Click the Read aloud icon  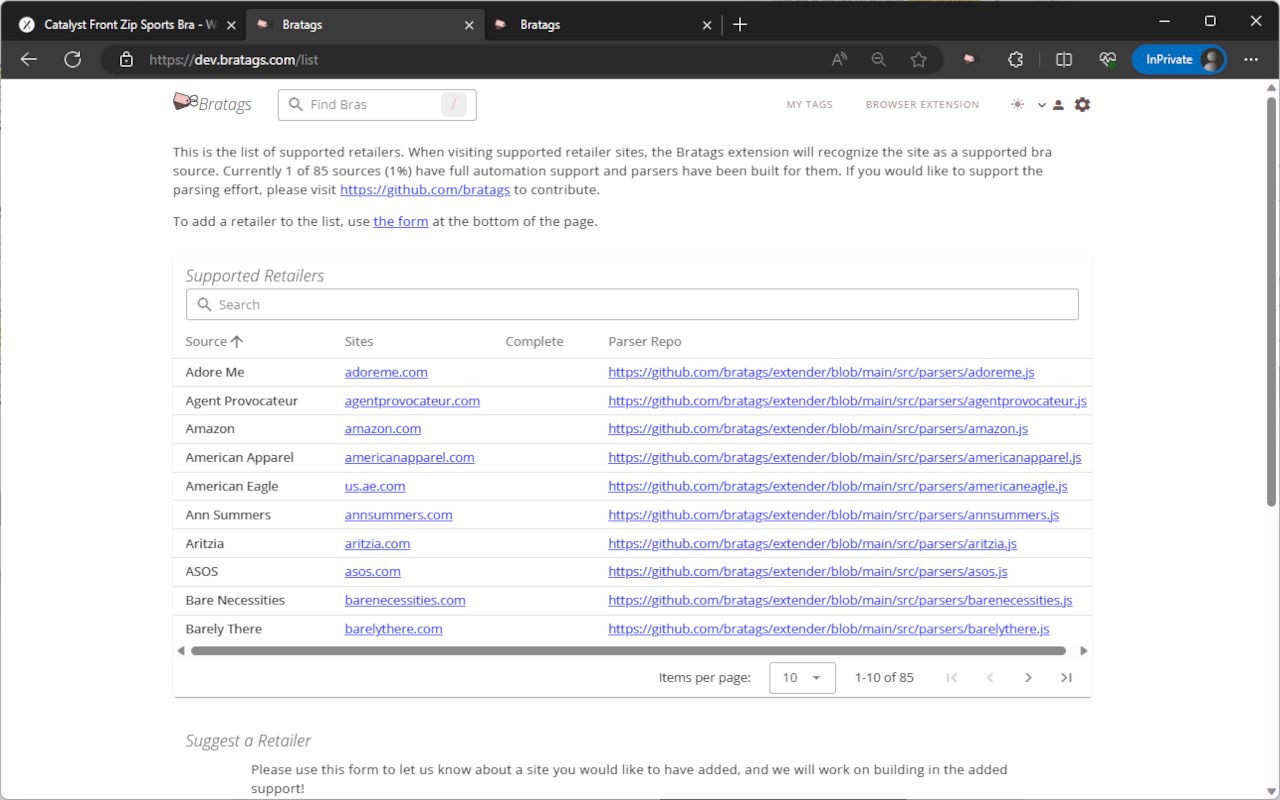pos(839,60)
